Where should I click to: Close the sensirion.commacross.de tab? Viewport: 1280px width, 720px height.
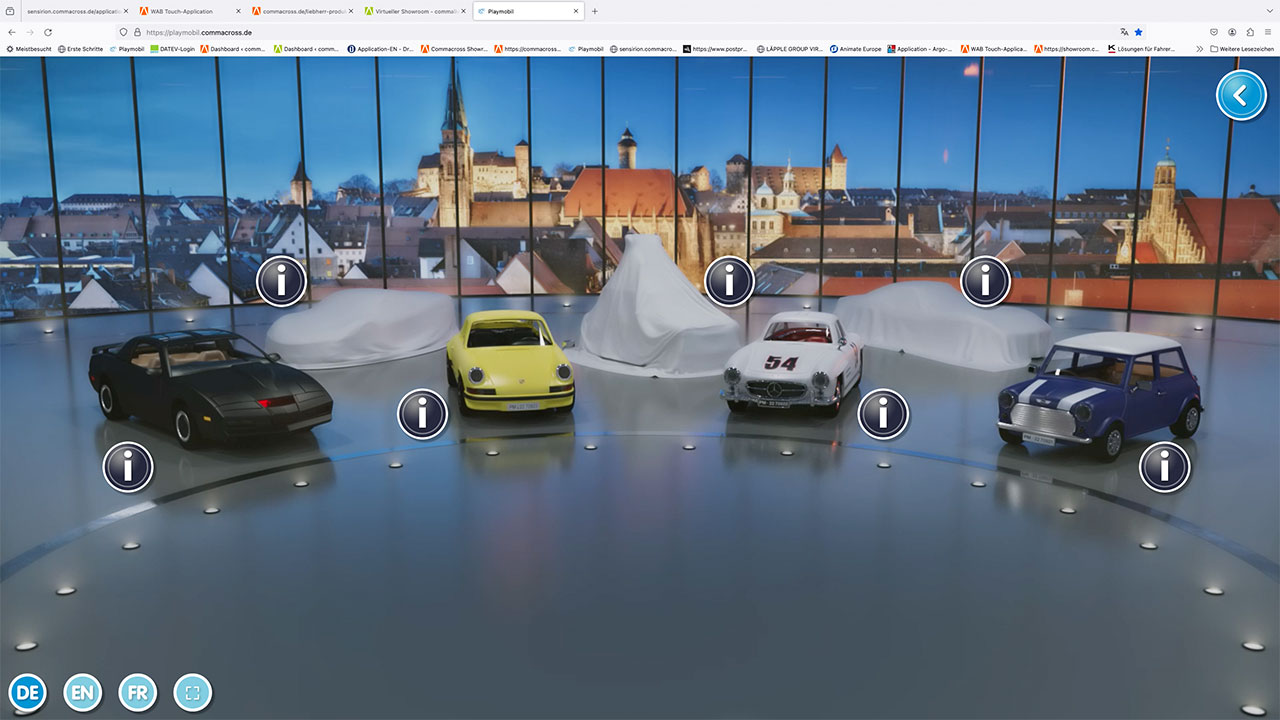coord(125,11)
